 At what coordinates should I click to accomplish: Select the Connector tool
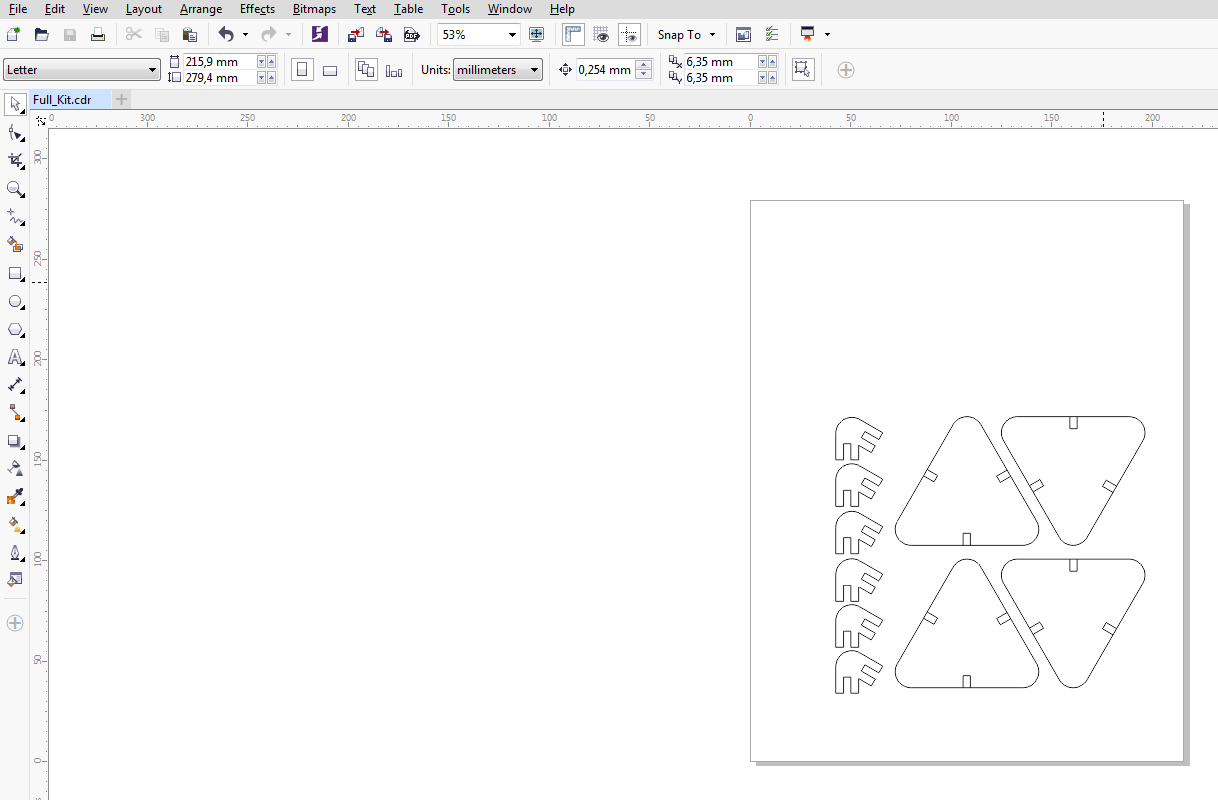[15, 412]
